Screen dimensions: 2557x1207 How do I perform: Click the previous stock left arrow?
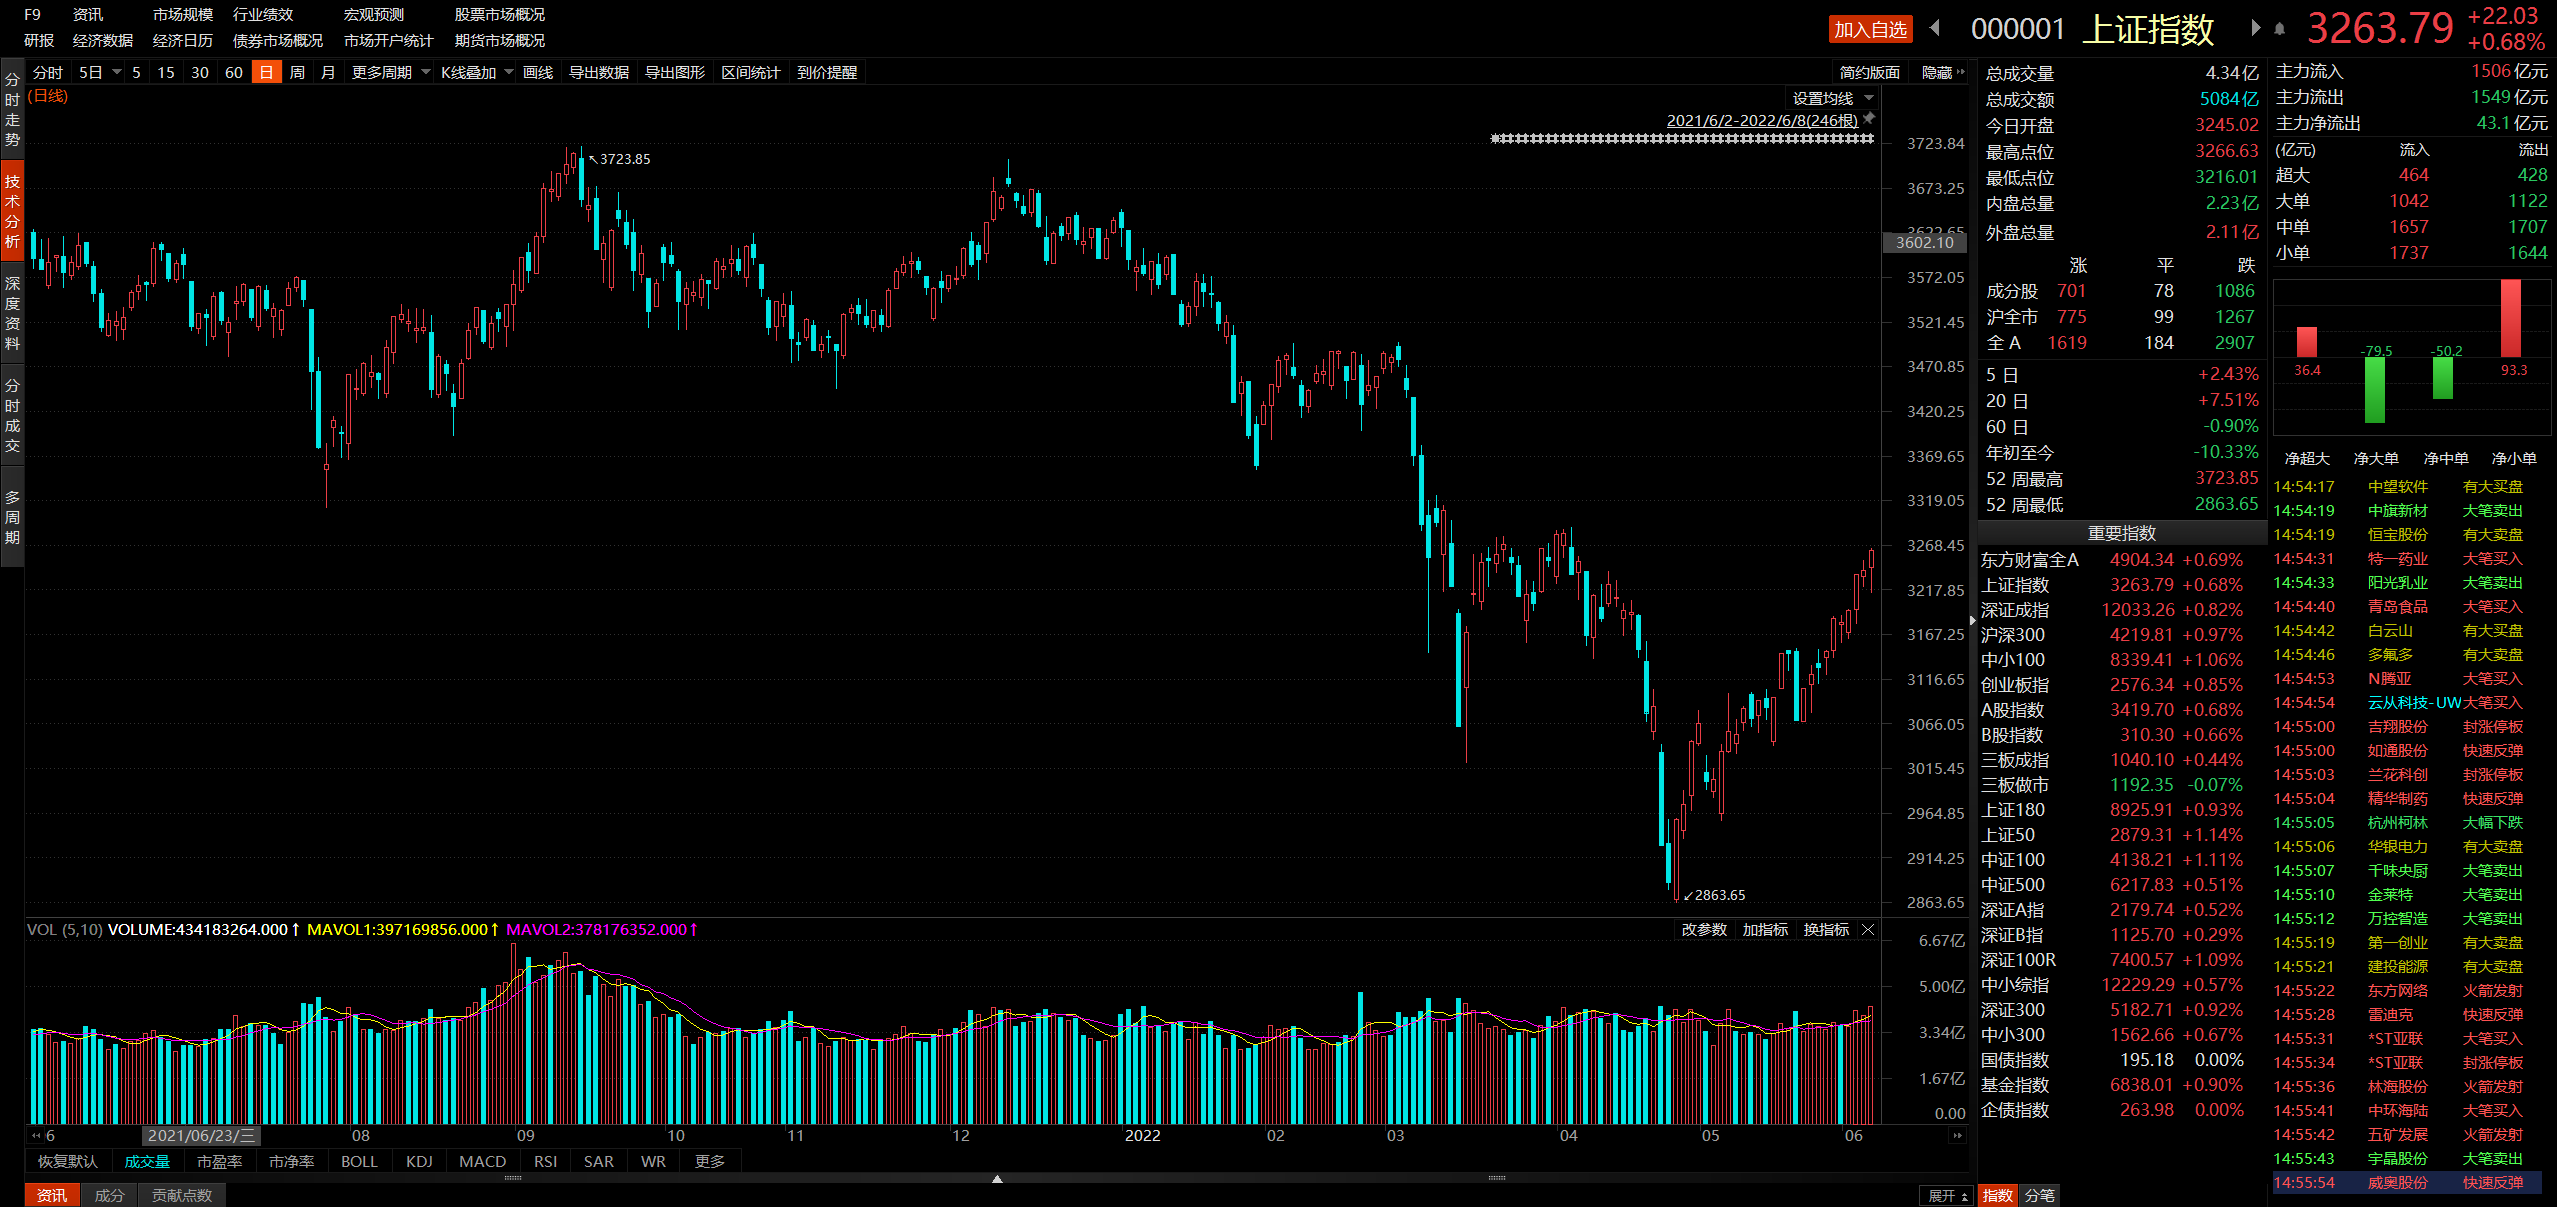pyautogui.click(x=1935, y=28)
